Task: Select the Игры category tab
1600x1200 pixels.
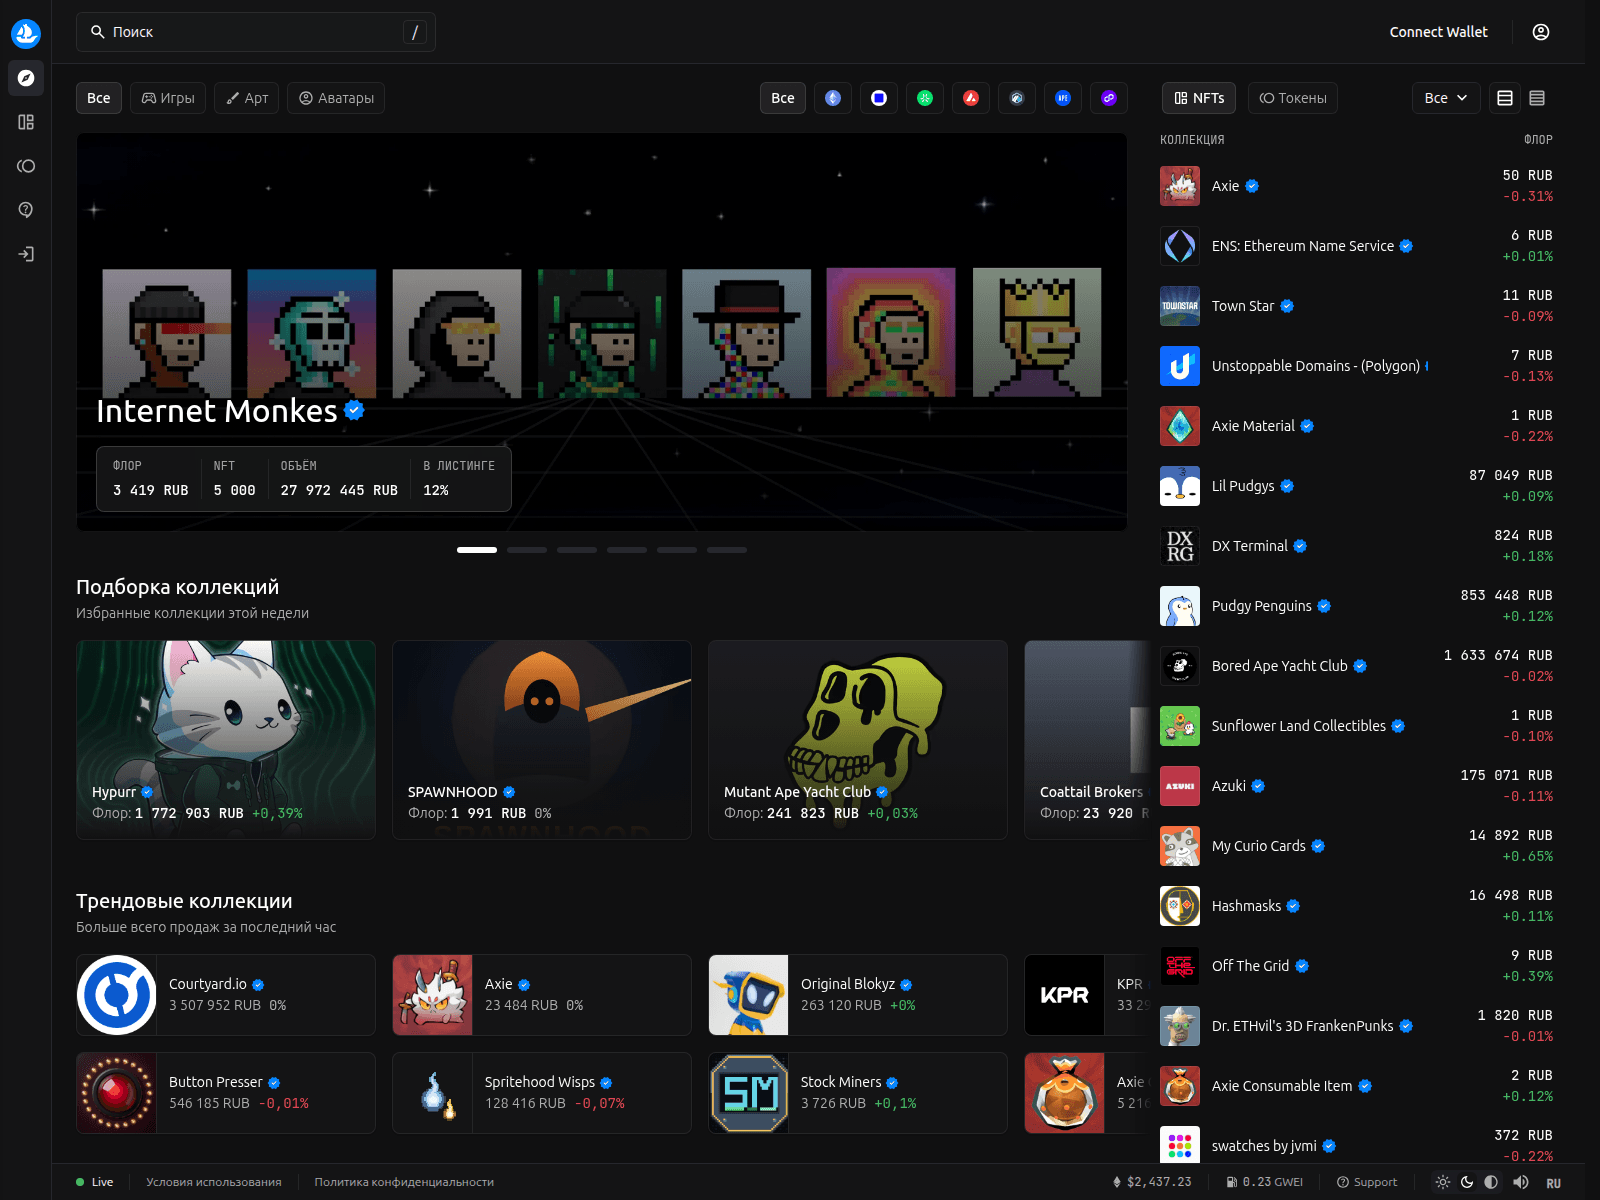Action: (x=168, y=98)
